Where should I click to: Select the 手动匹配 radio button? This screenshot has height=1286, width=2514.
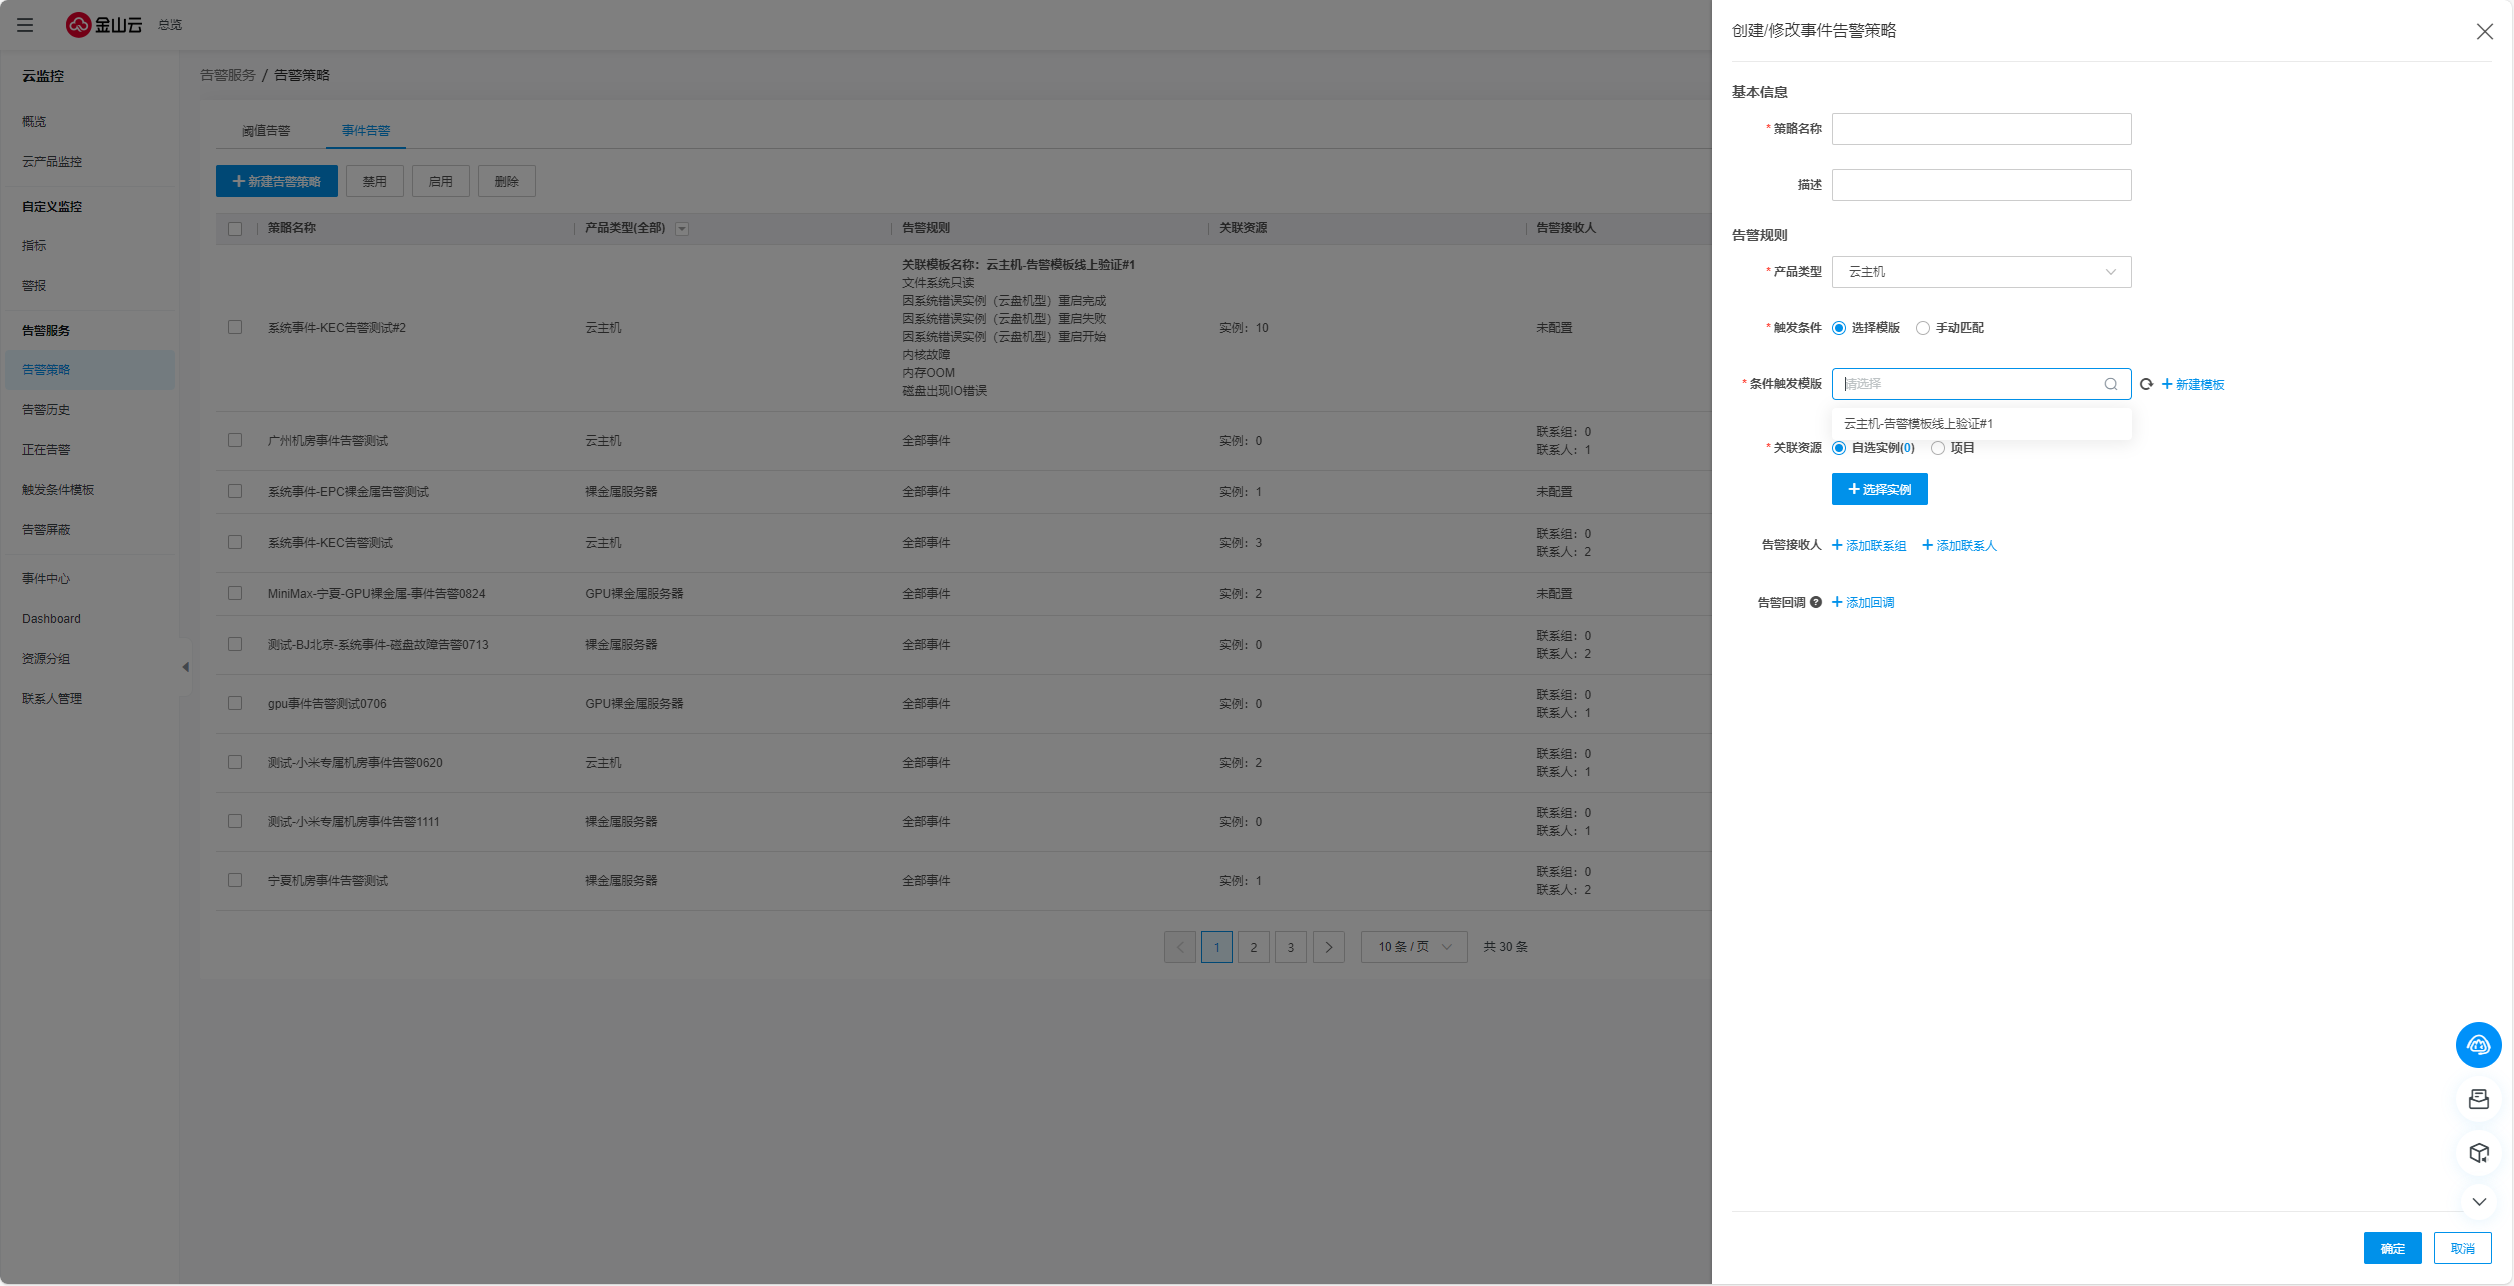[1922, 328]
